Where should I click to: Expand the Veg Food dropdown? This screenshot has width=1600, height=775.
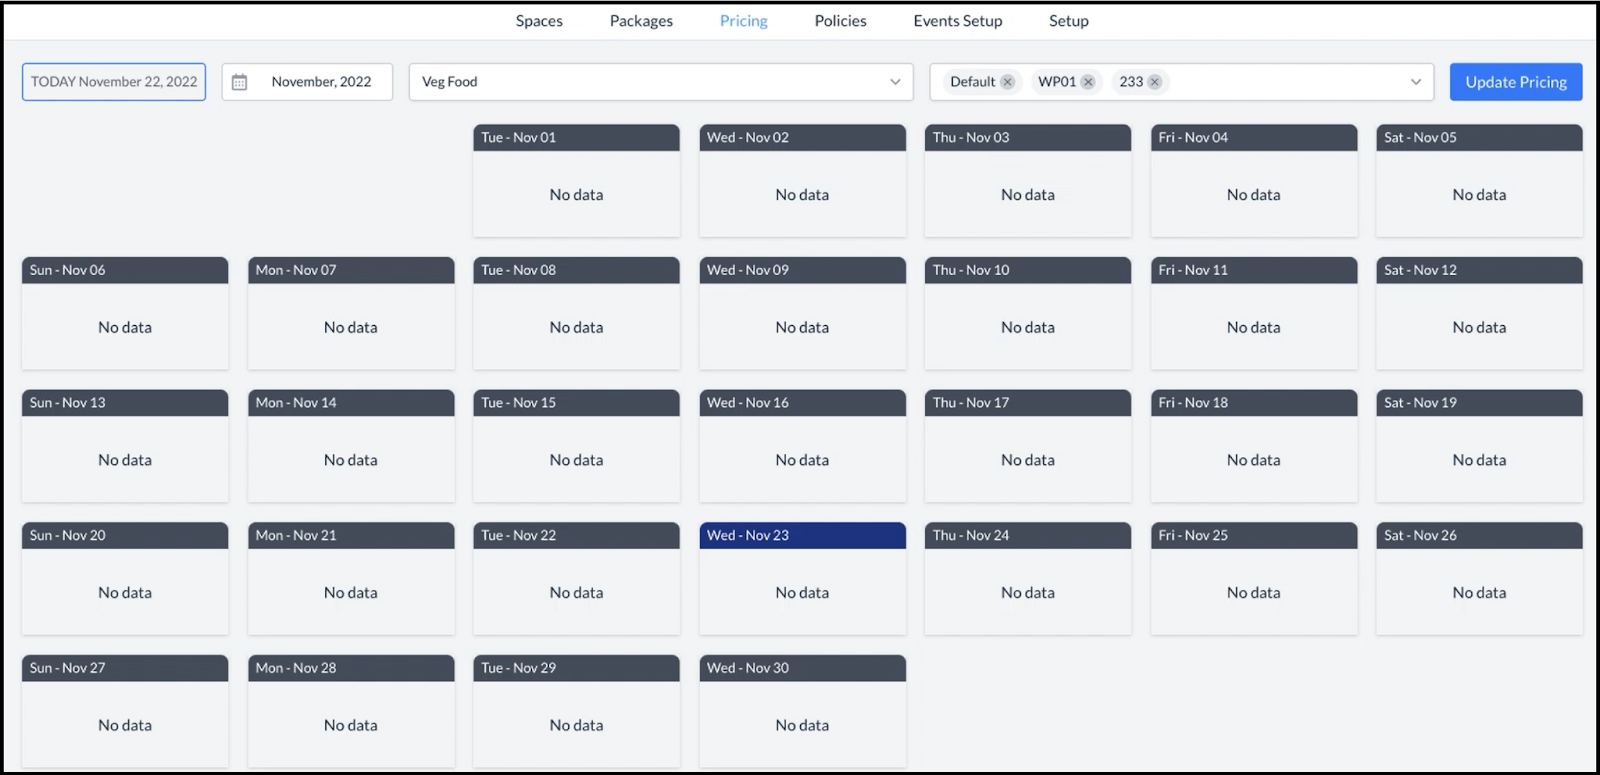(x=895, y=82)
